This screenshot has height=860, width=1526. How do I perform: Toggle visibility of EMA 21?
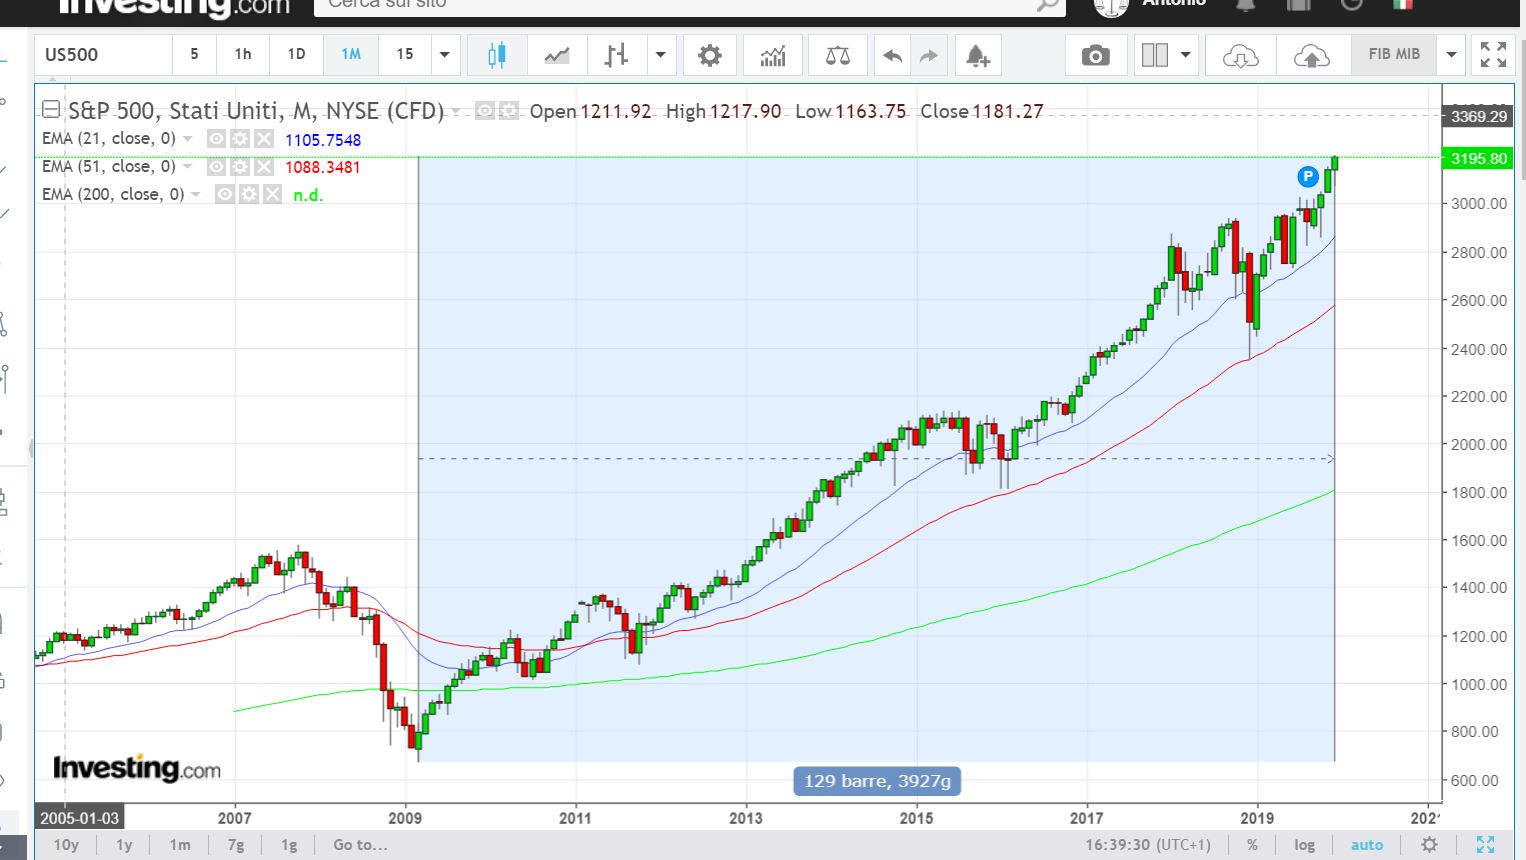coord(216,139)
